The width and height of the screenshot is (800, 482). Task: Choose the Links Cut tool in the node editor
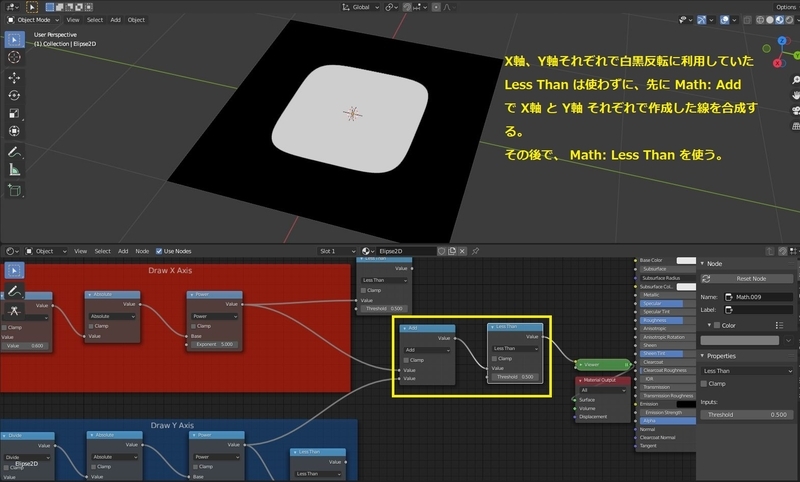14,310
